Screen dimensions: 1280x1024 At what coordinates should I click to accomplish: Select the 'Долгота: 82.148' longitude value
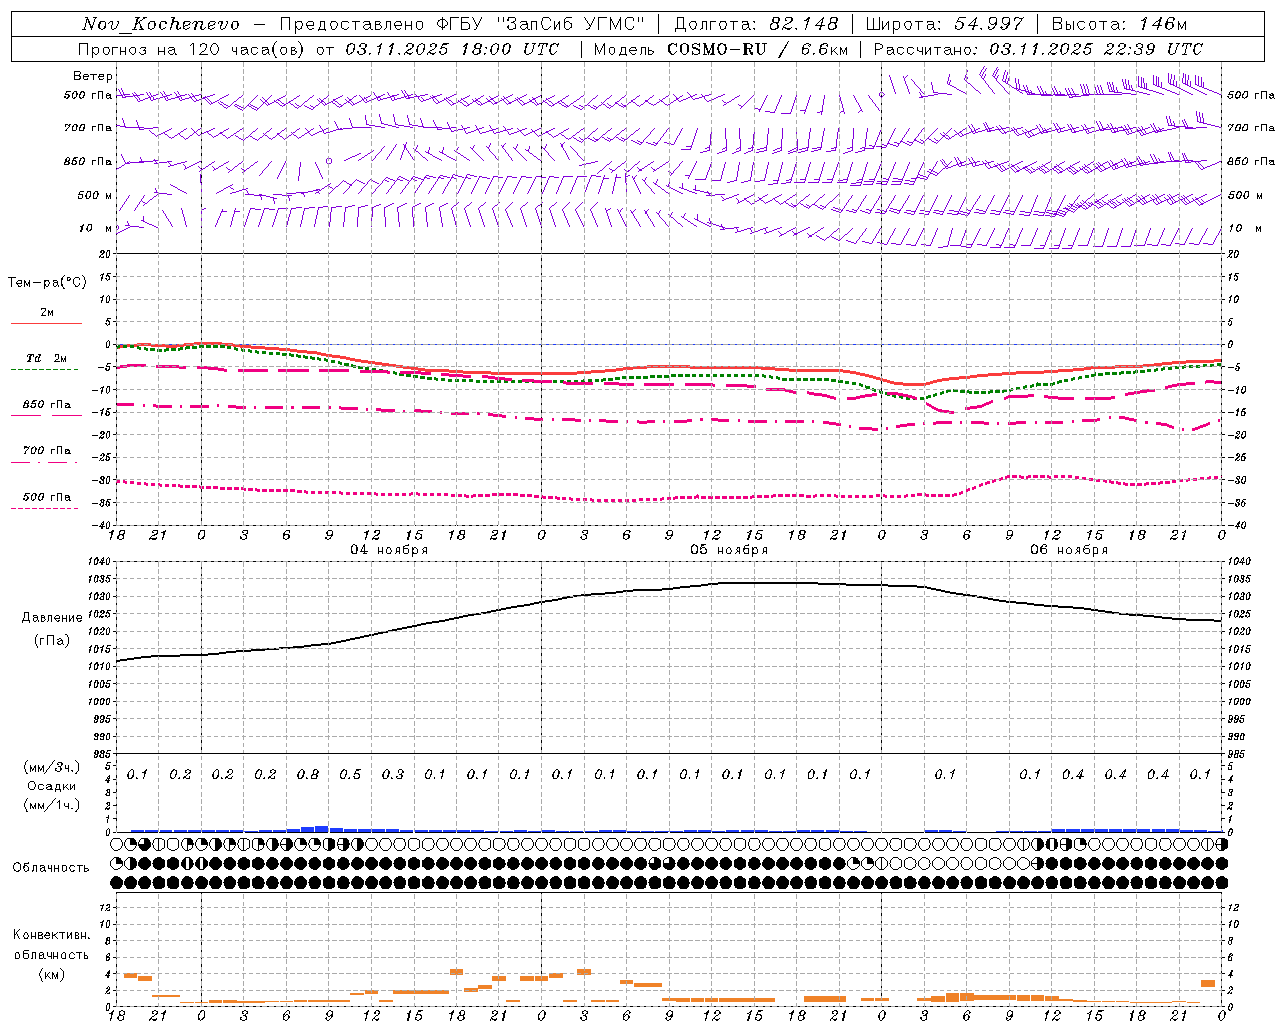point(756,24)
